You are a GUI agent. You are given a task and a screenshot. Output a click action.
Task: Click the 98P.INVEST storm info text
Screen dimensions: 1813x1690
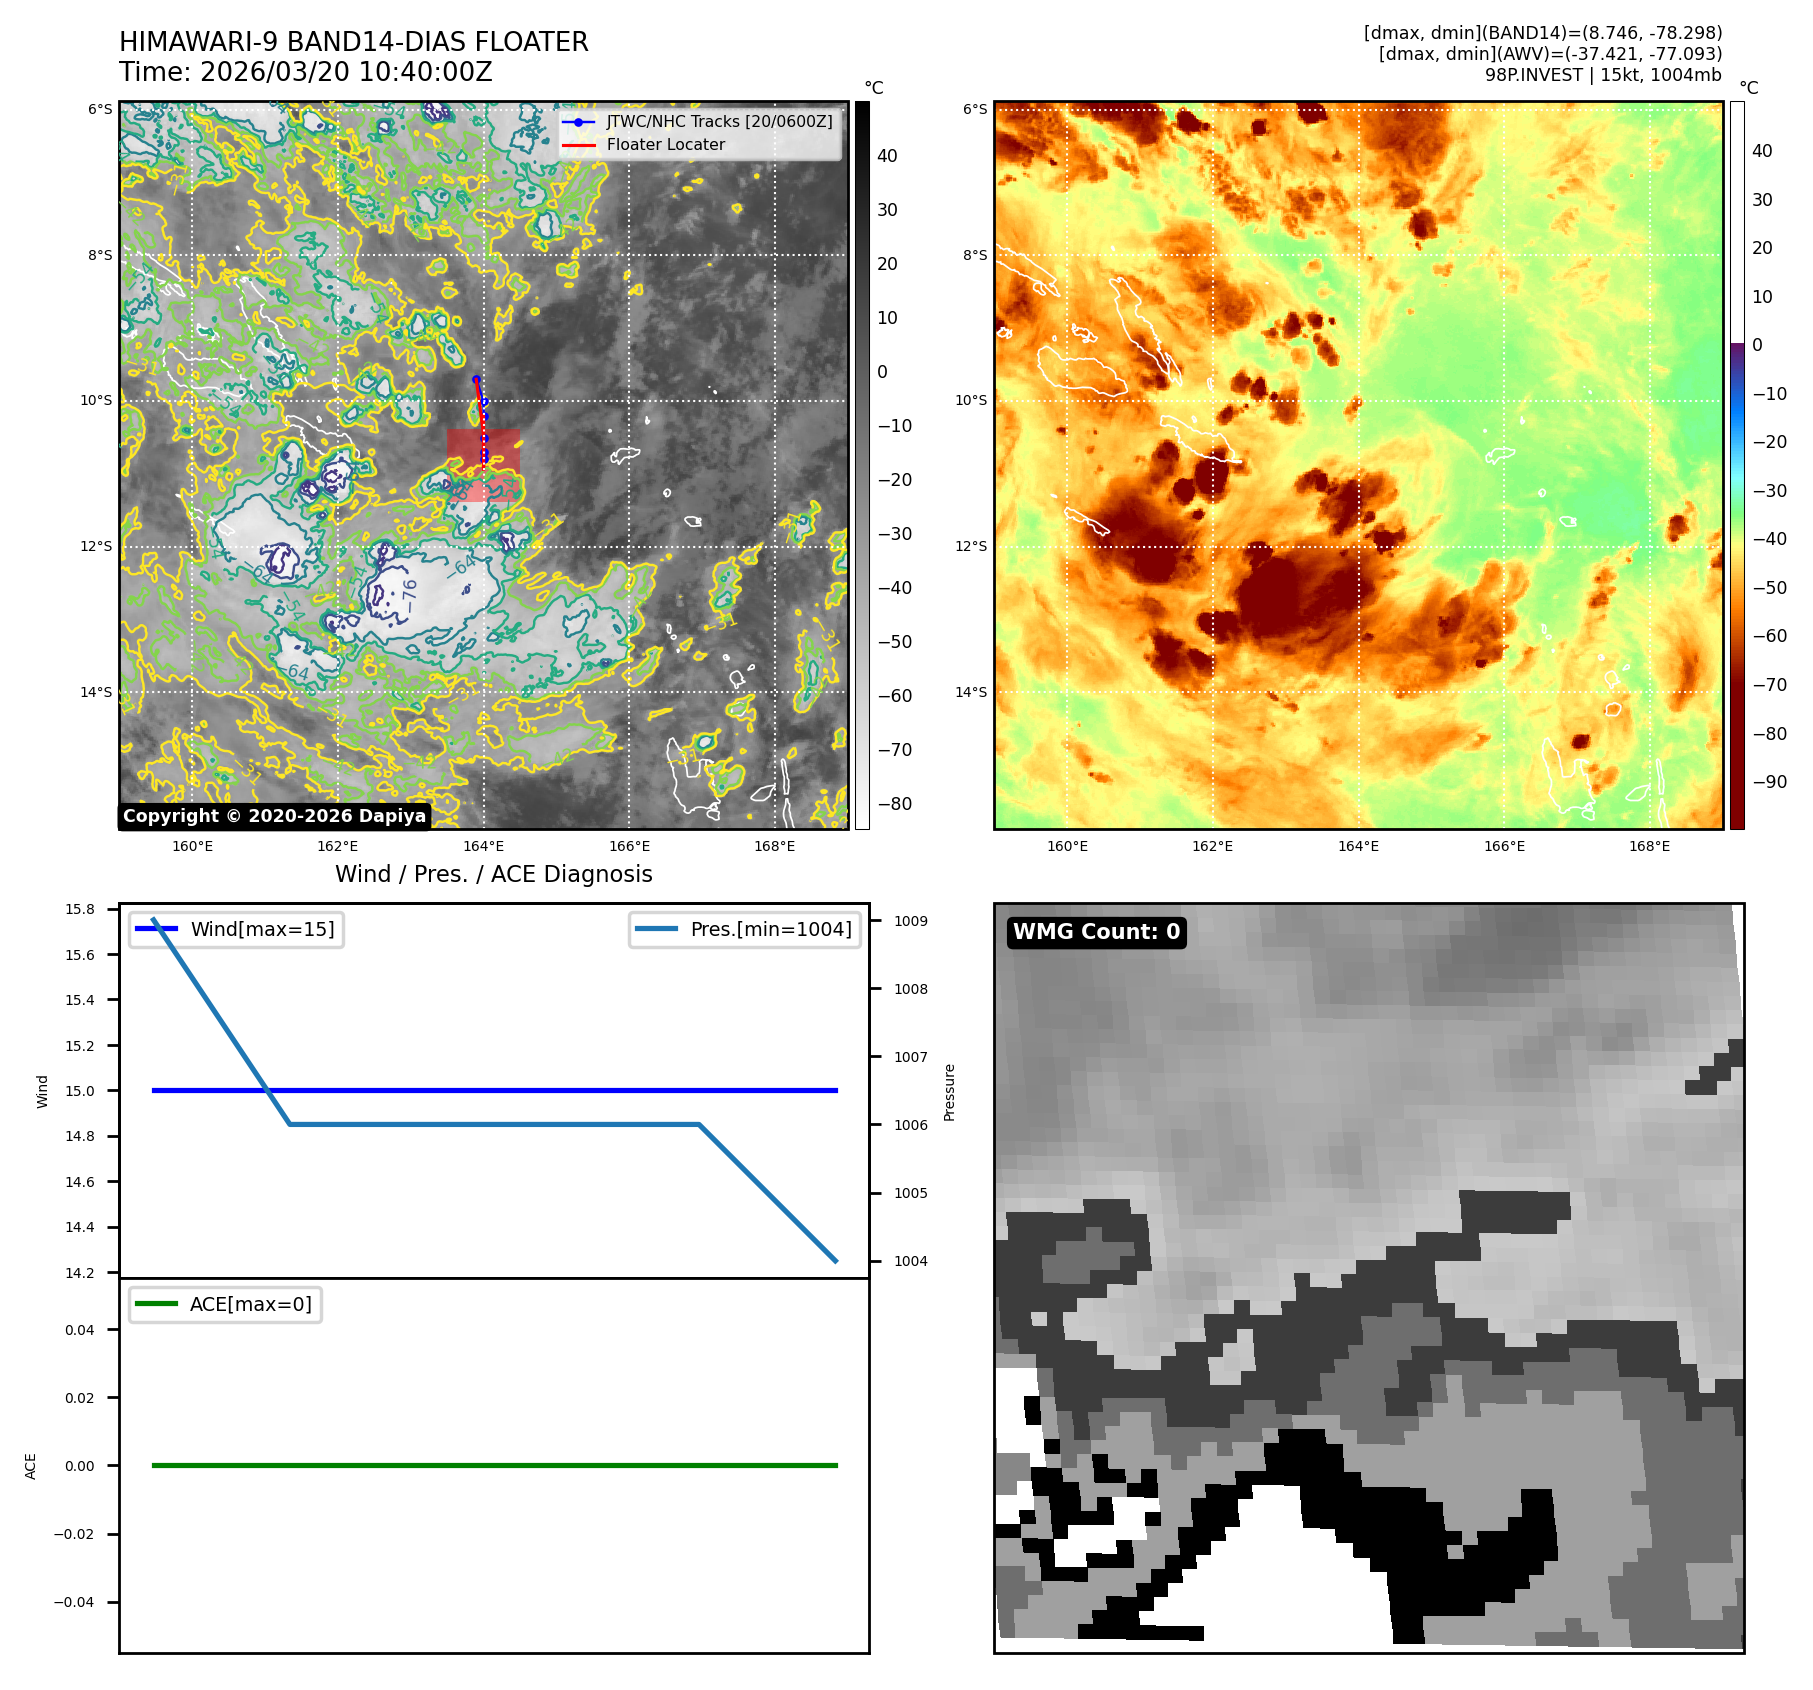point(1602,75)
